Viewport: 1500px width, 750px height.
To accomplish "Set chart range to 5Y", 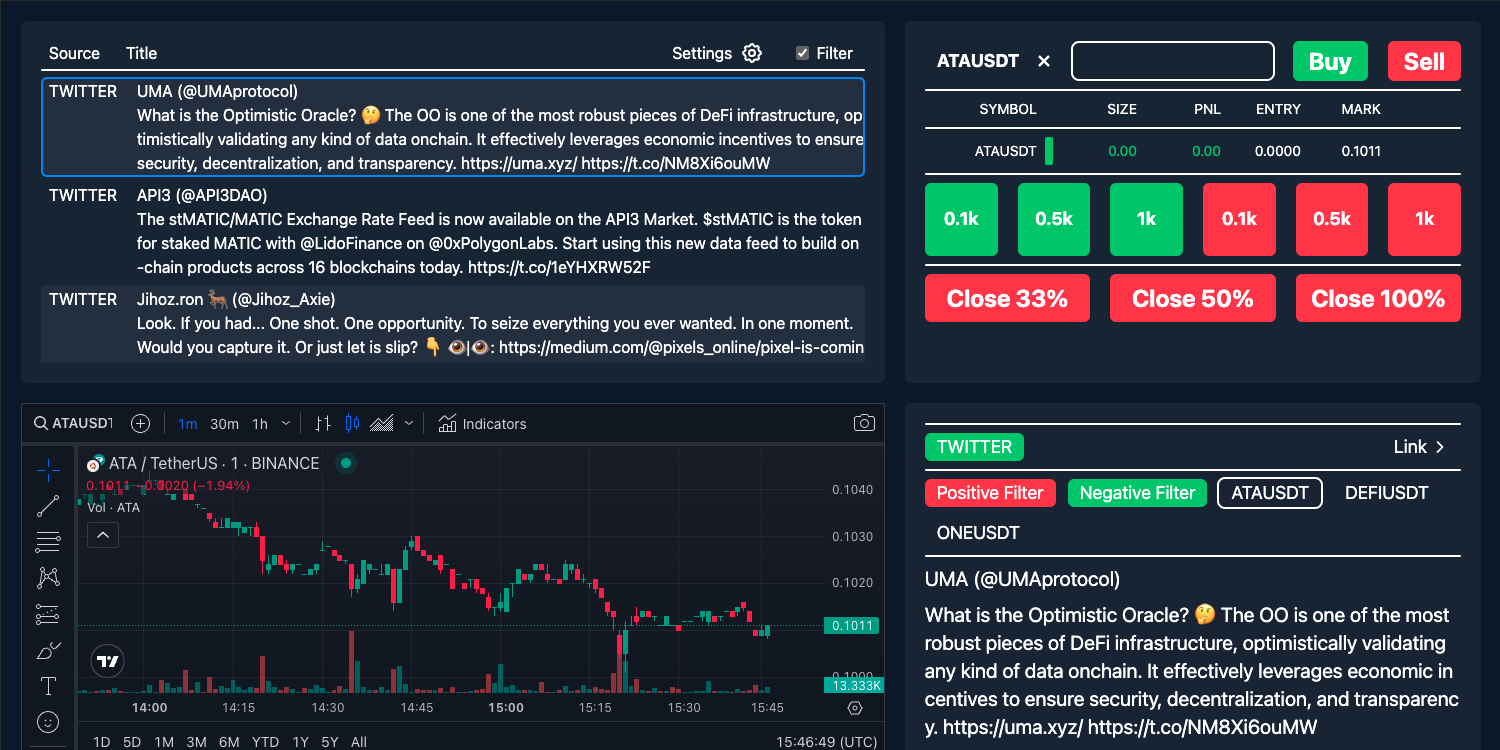I will (x=330, y=742).
